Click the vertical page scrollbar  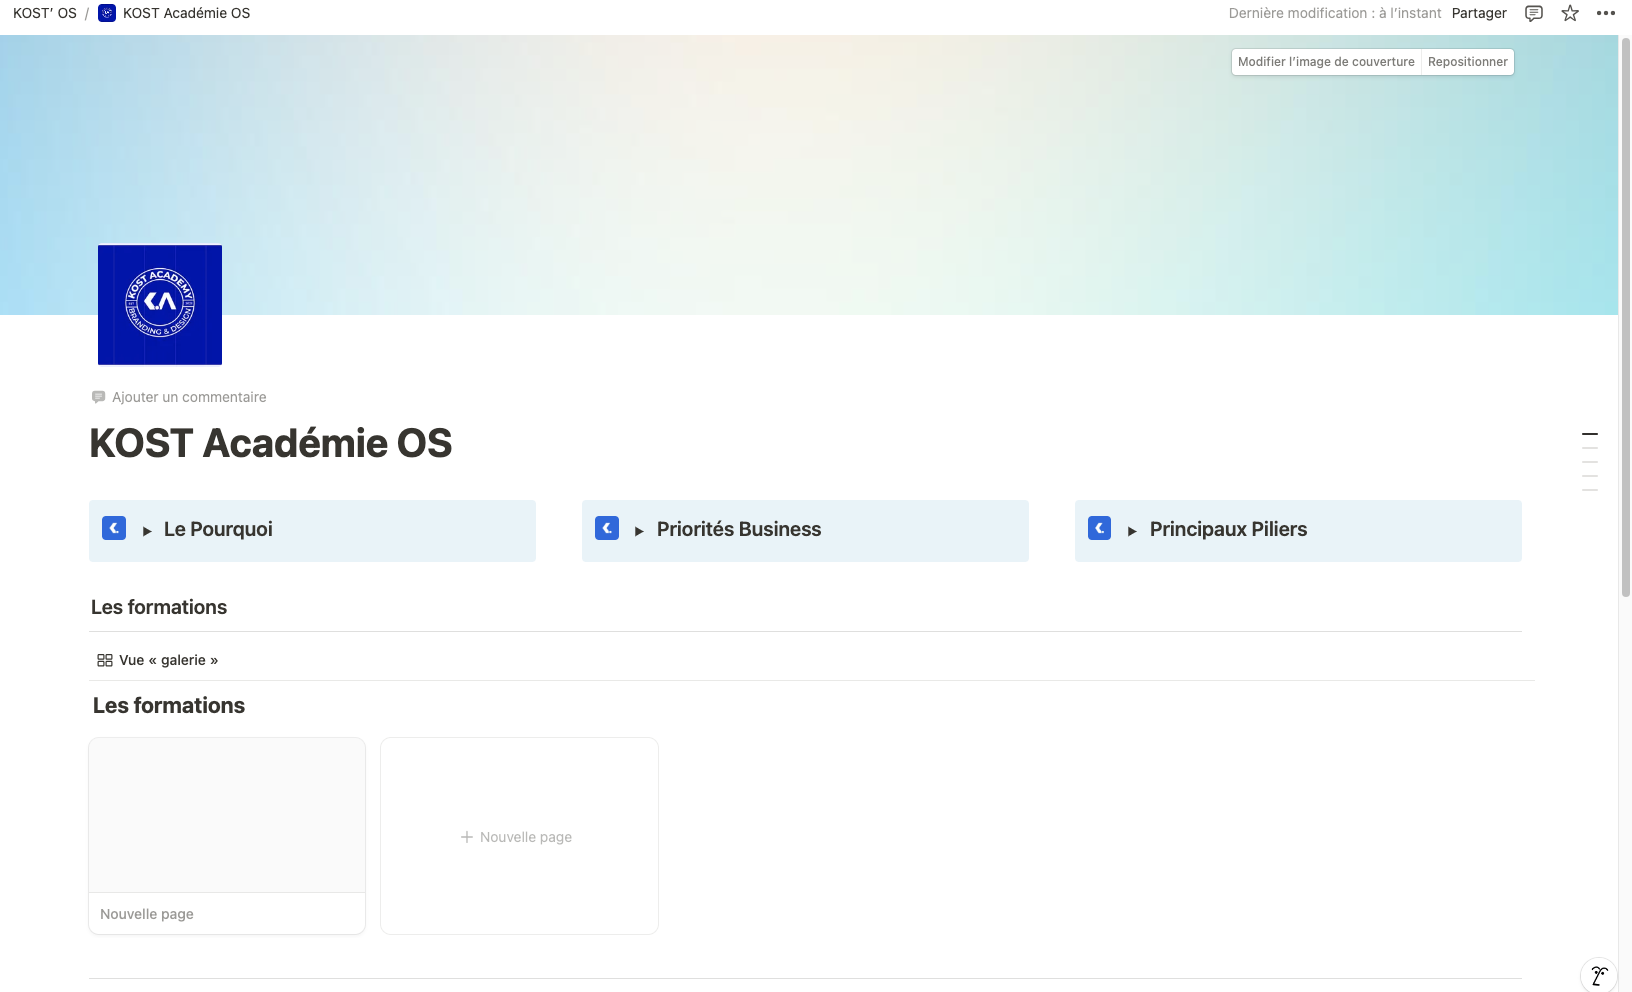(x=1625, y=318)
